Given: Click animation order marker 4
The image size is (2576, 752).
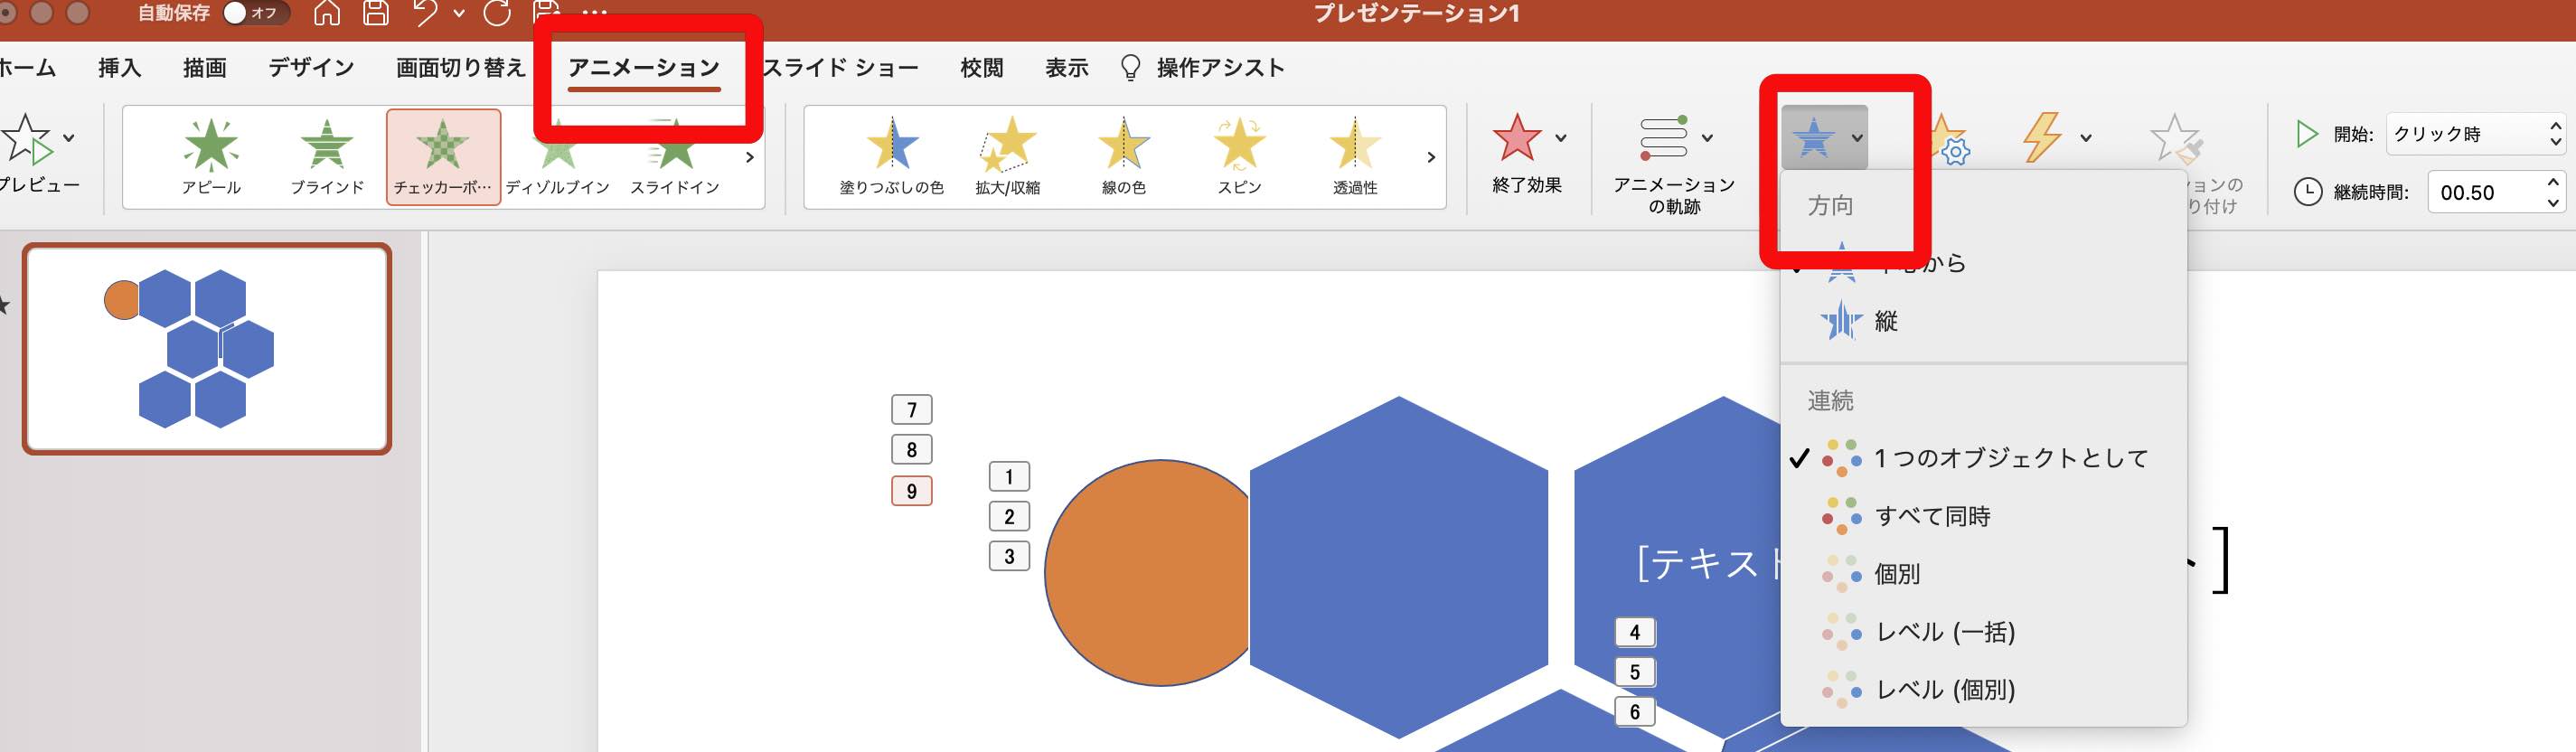Looking at the screenshot, I should 1635,633.
